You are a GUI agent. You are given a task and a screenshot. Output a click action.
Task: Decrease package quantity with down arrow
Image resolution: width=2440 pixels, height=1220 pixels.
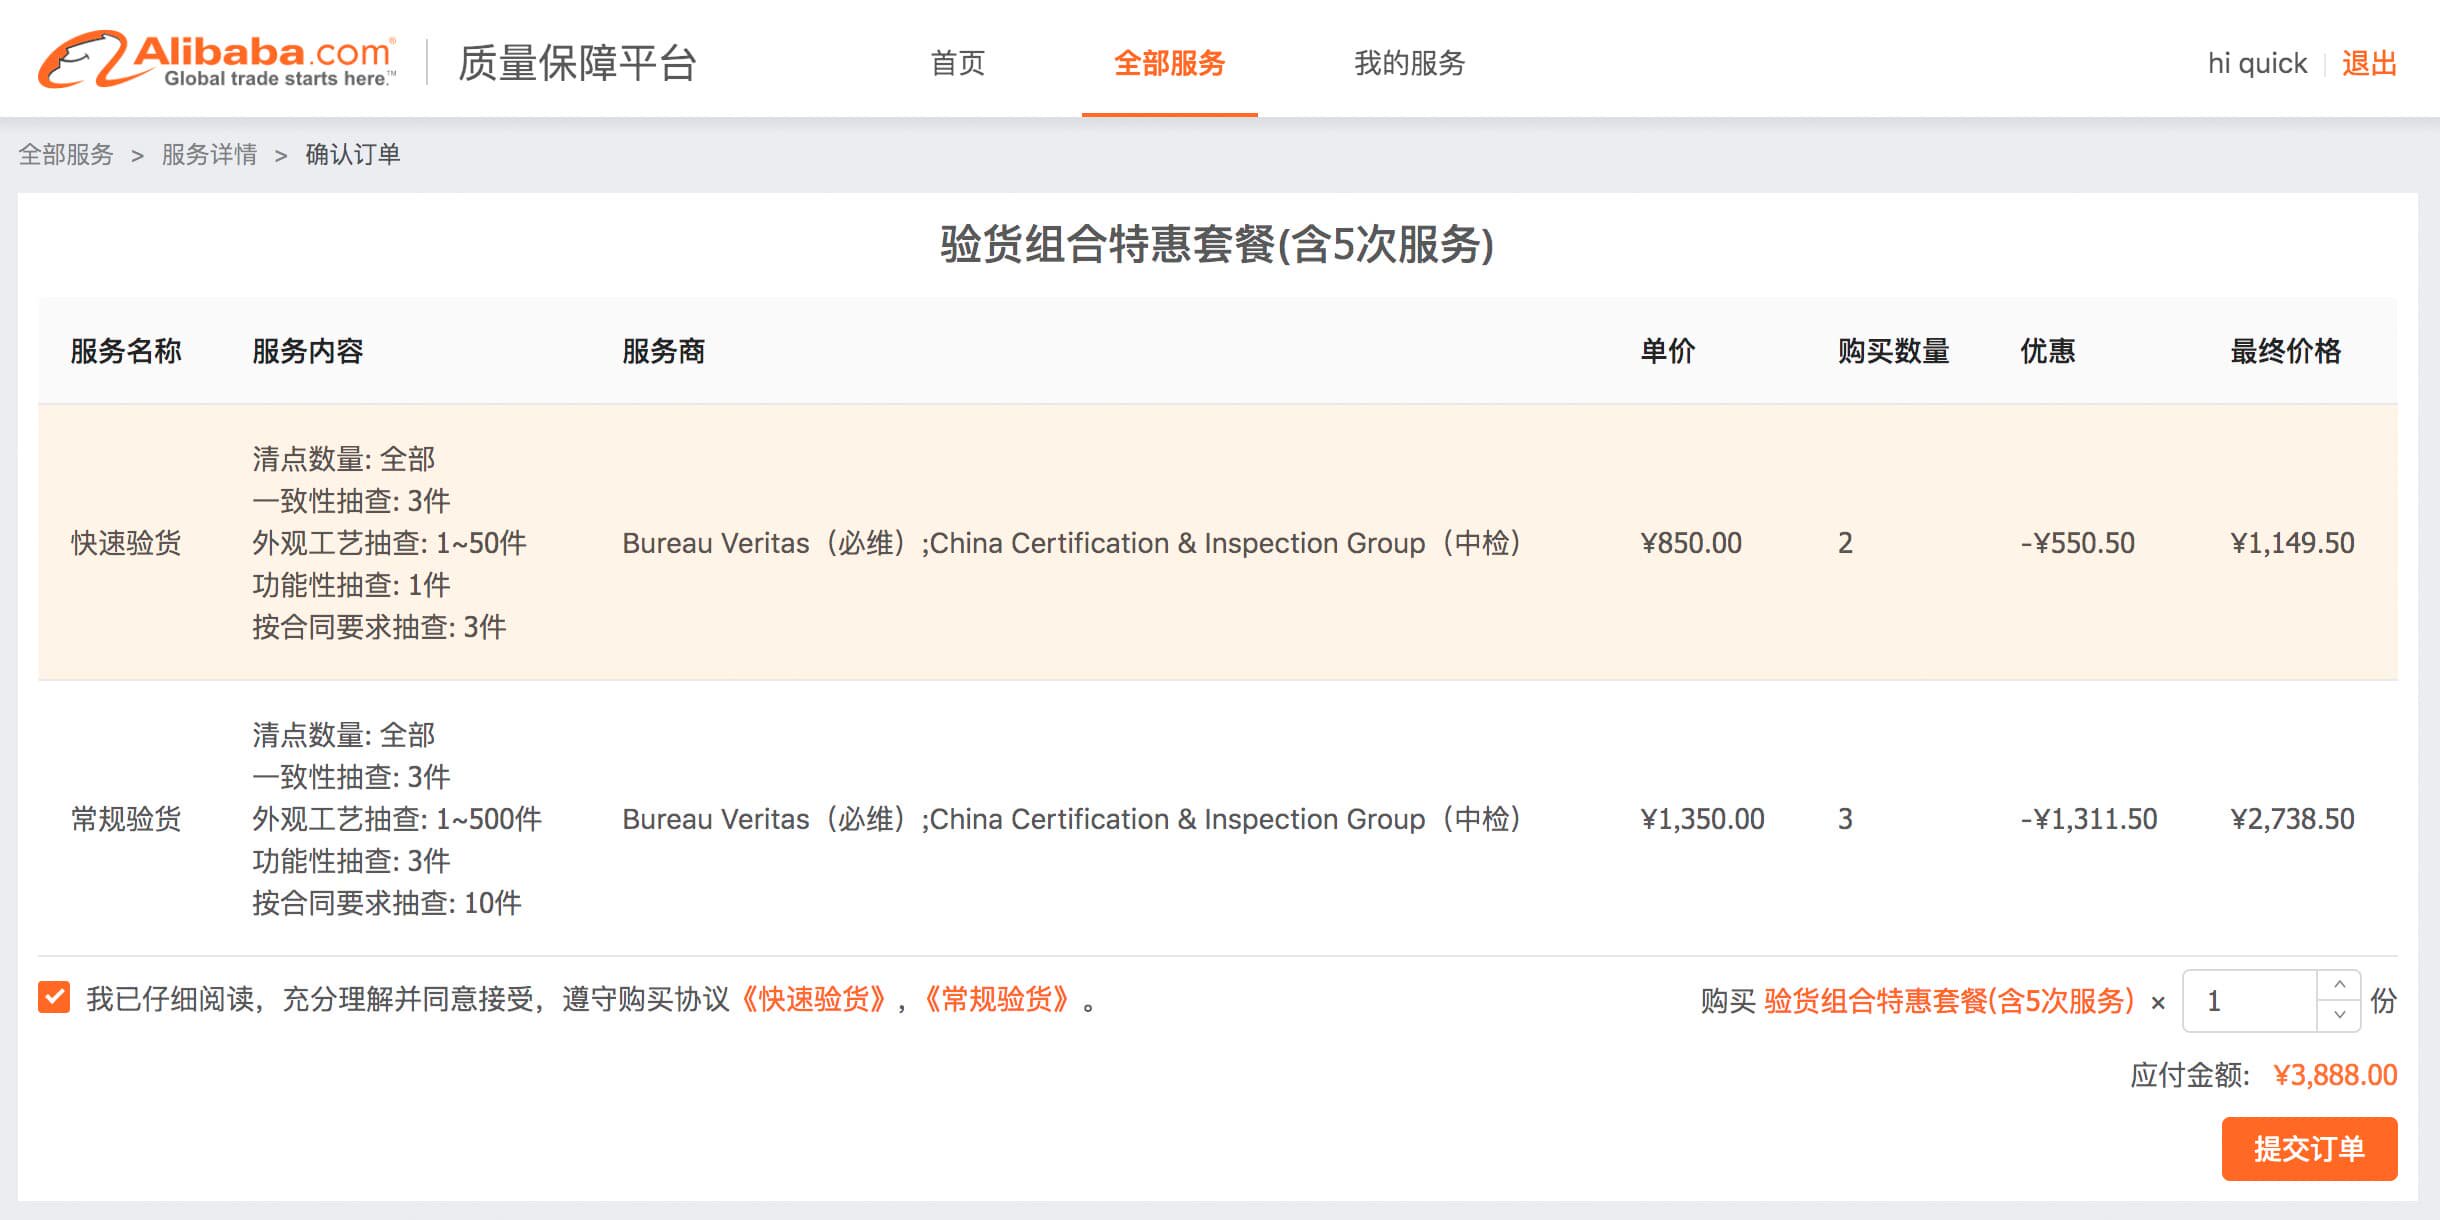2339,1015
